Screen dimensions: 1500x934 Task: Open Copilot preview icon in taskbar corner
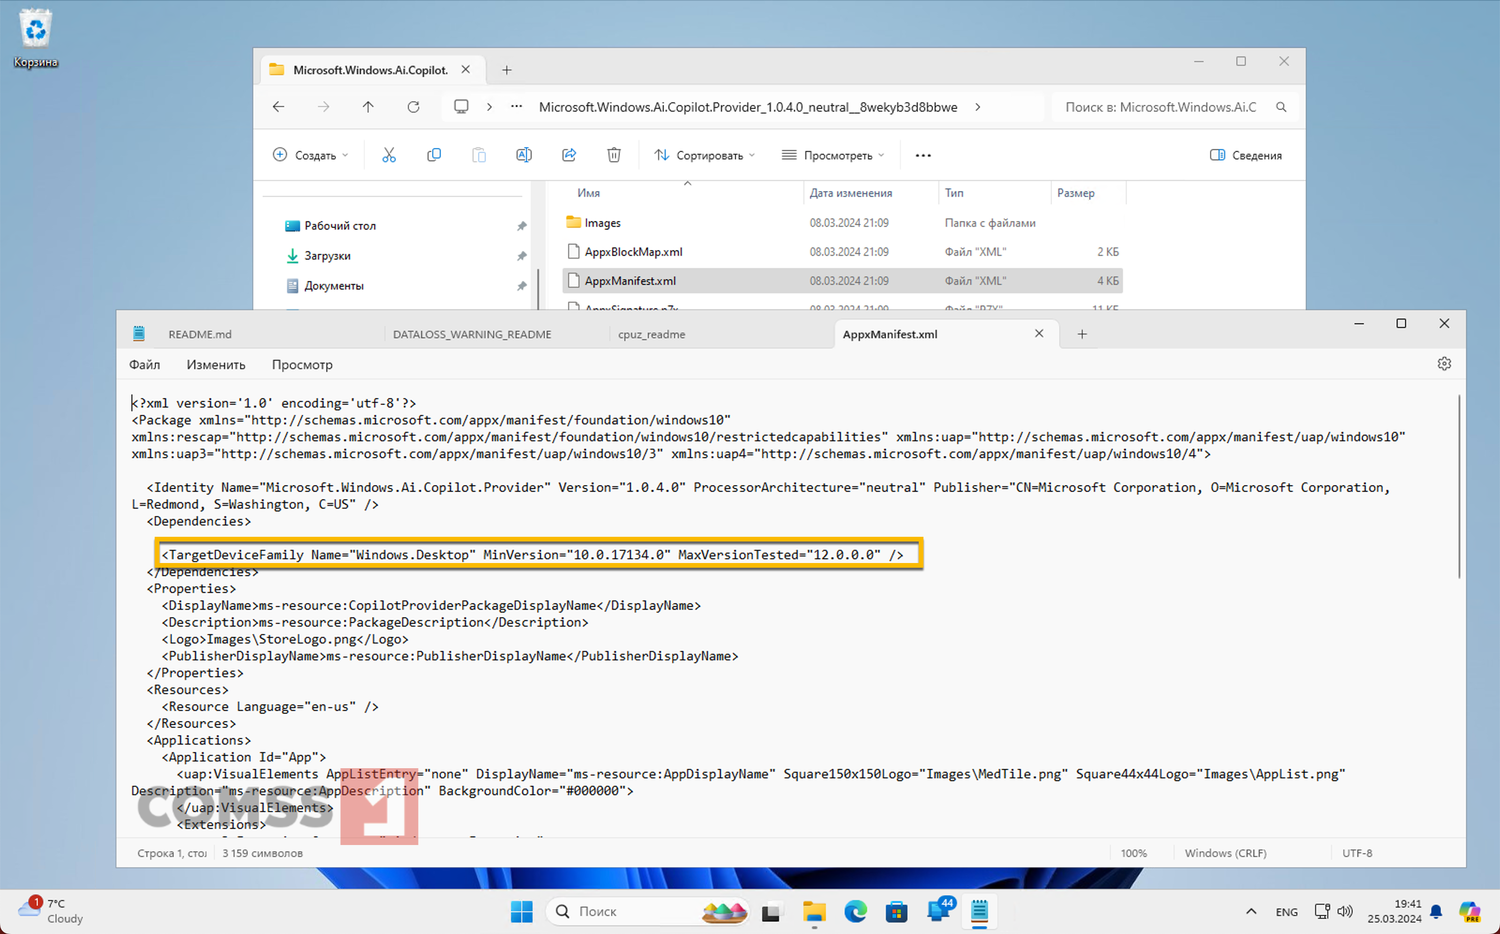(1469, 912)
